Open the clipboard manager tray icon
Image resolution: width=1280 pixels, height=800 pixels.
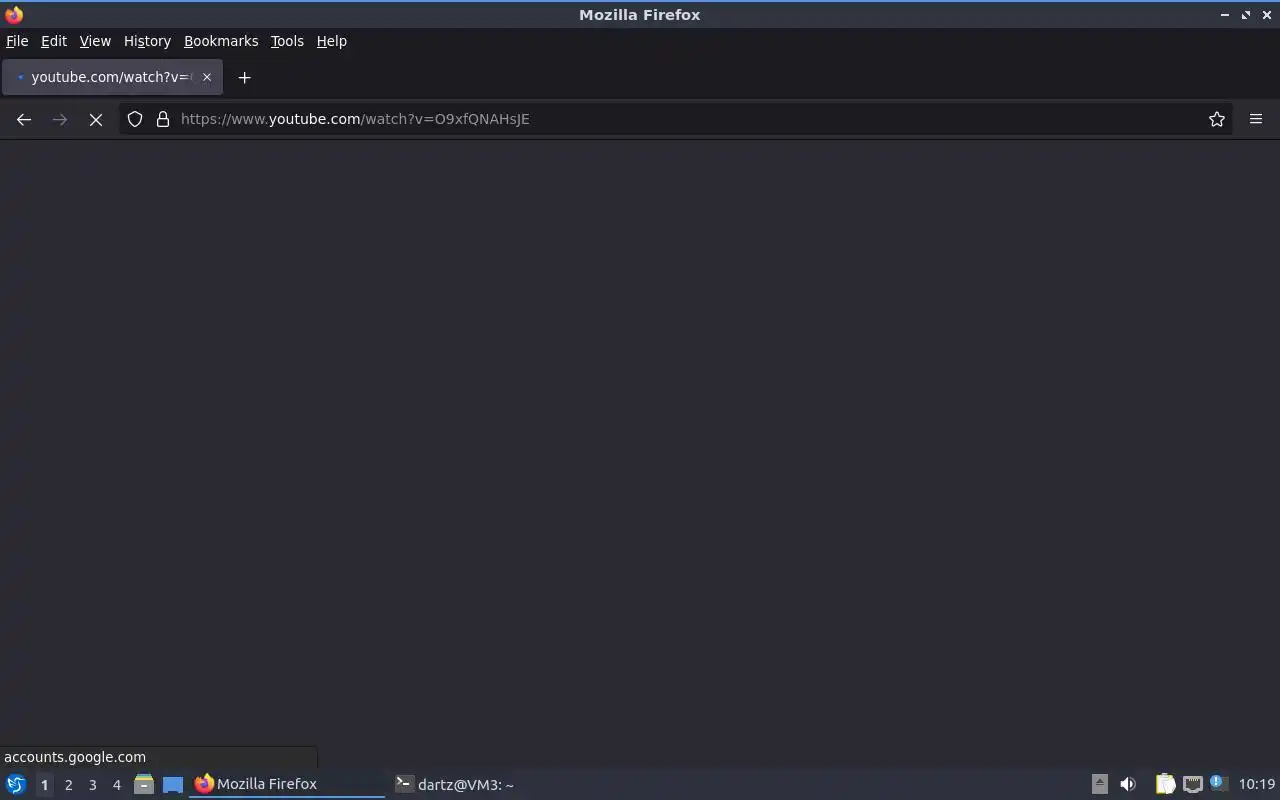pos(1165,784)
